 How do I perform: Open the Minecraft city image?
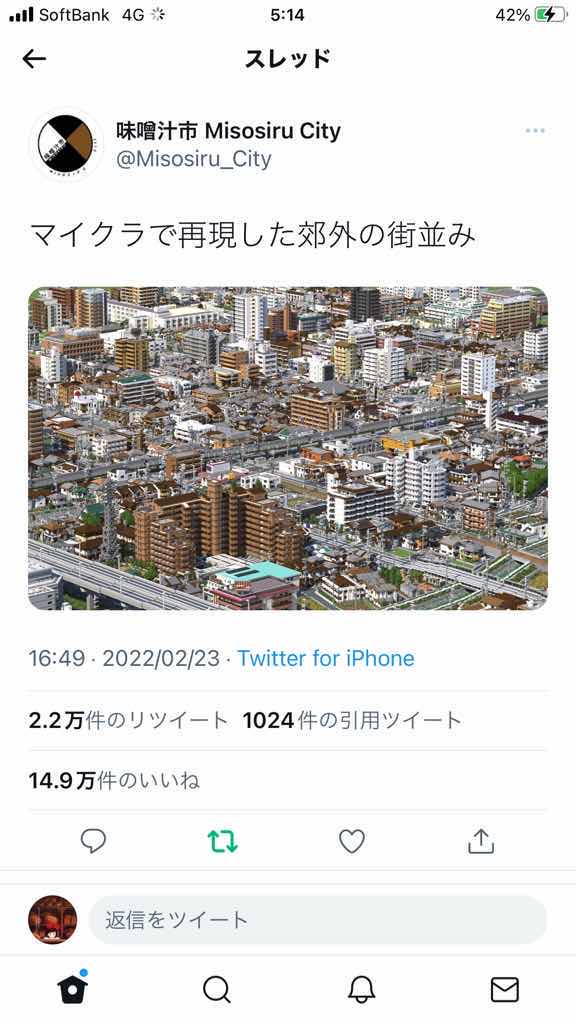[x=288, y=449]
